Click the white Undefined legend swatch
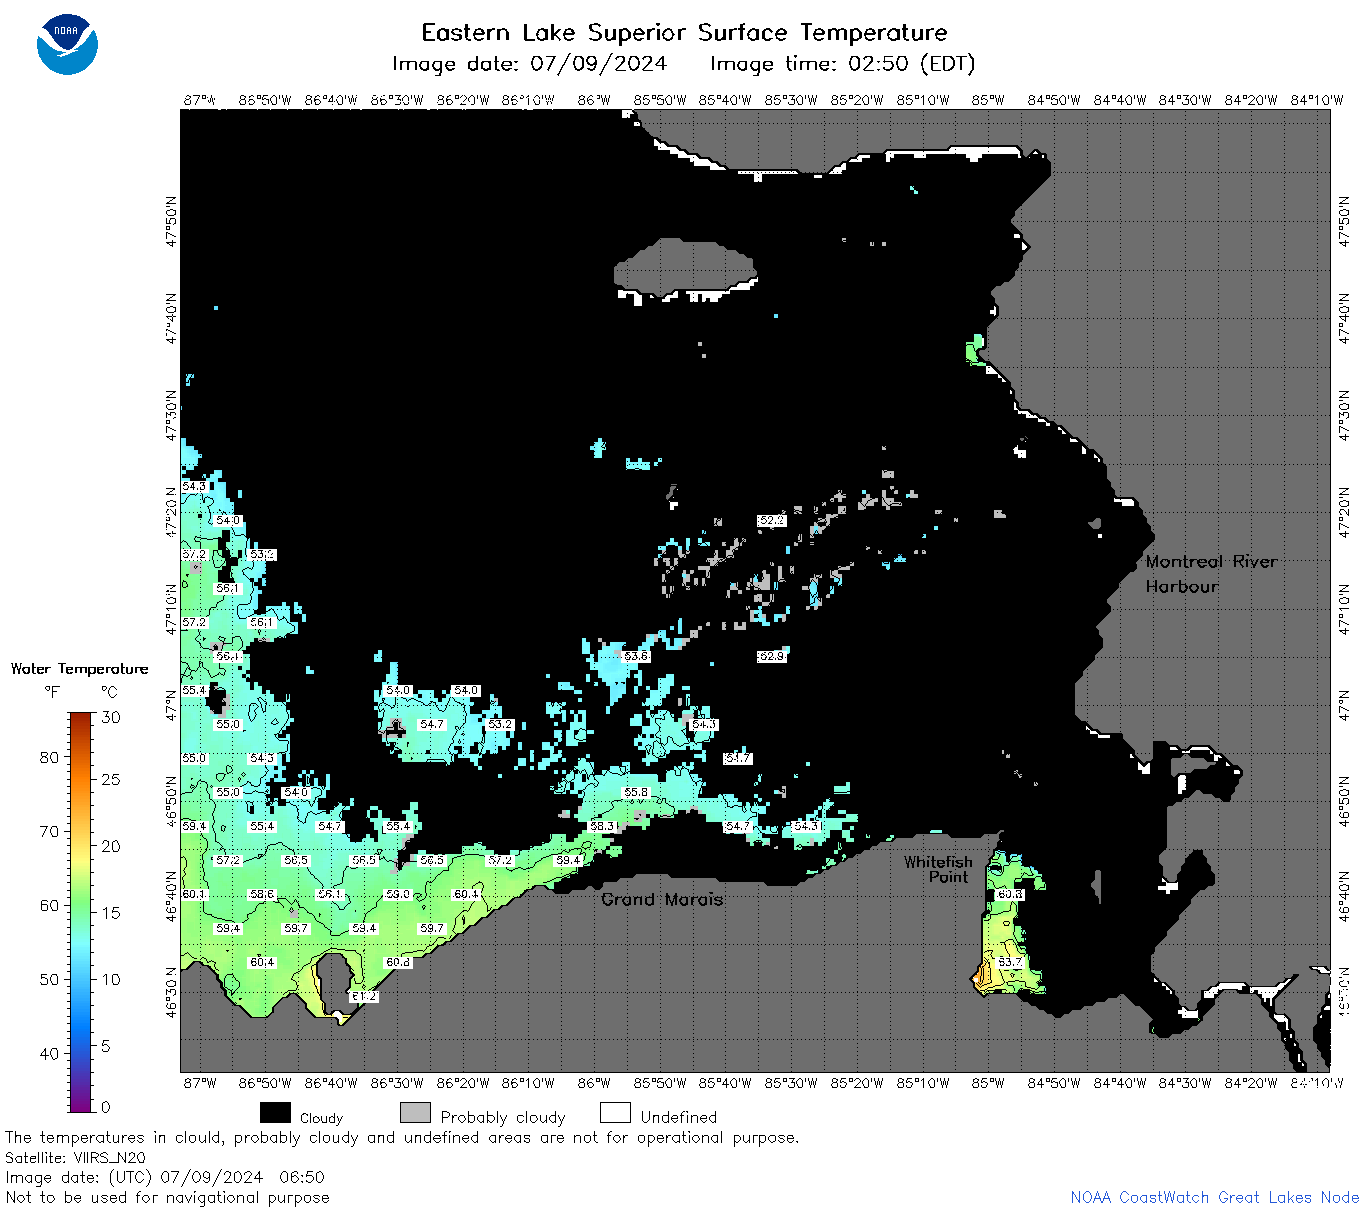 click(615, 1113)
